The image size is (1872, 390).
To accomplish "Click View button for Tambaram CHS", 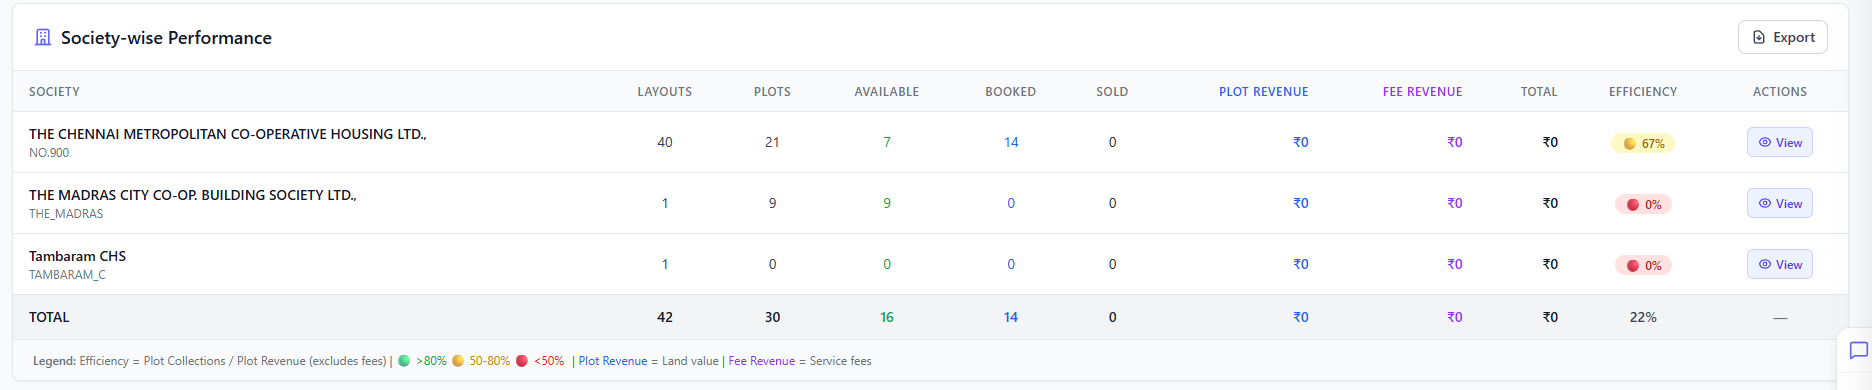I will point(1779,264).
